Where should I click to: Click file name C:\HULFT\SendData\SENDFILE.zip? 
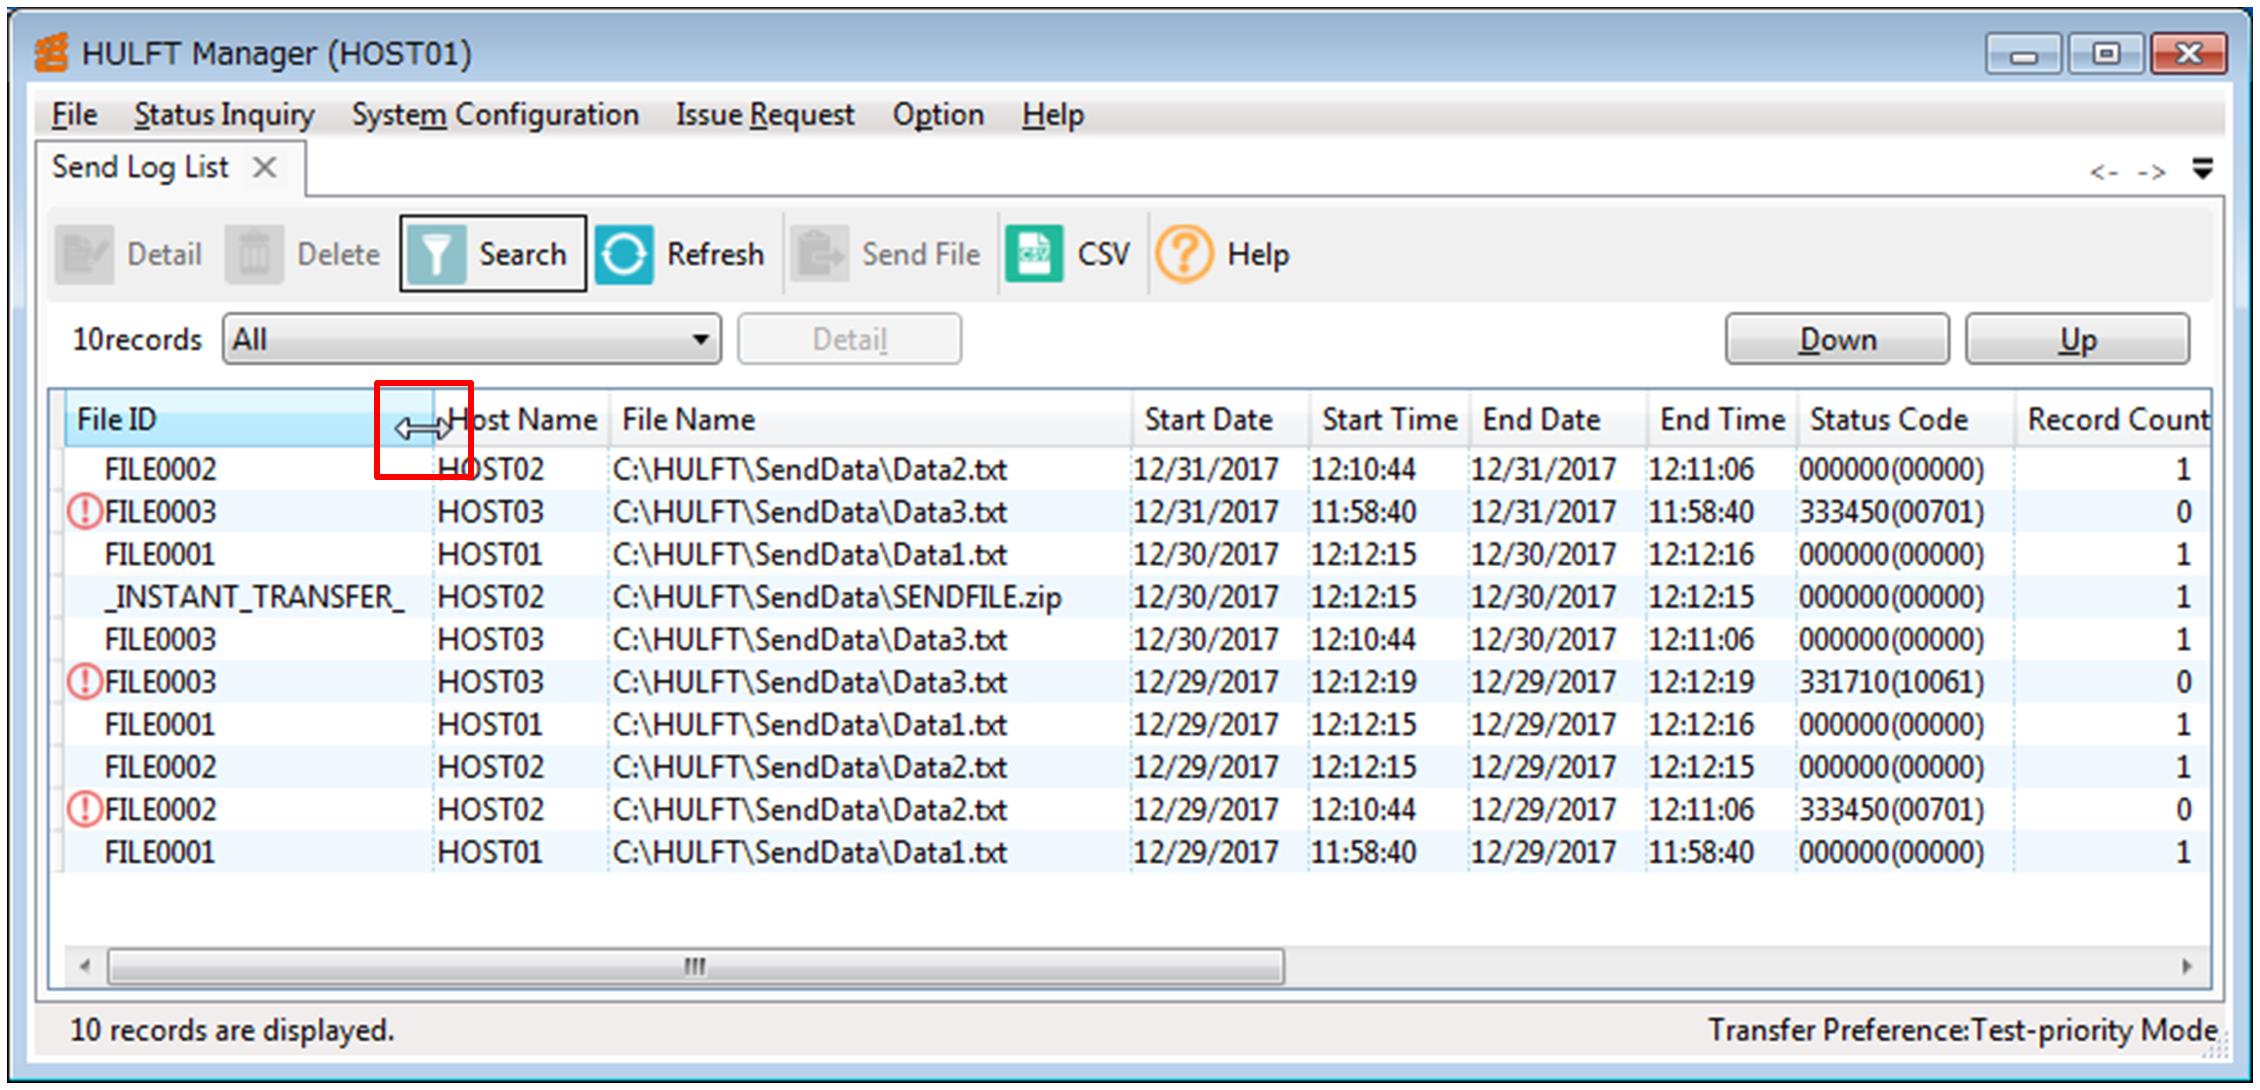tap(837, 598)
